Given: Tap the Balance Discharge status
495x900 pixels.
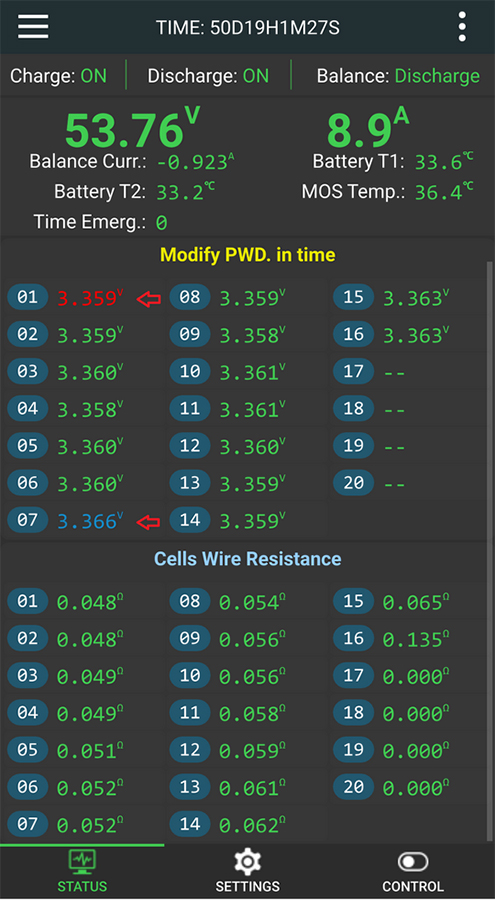Looking at the screenshot, I should click(x=398, y=76).
